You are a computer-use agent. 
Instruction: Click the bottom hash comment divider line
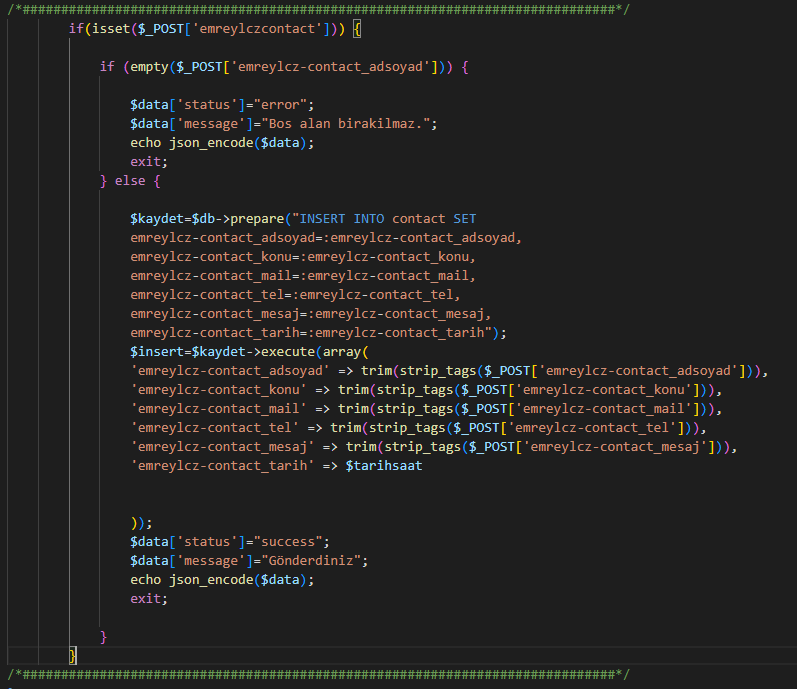tap(318, 674)
